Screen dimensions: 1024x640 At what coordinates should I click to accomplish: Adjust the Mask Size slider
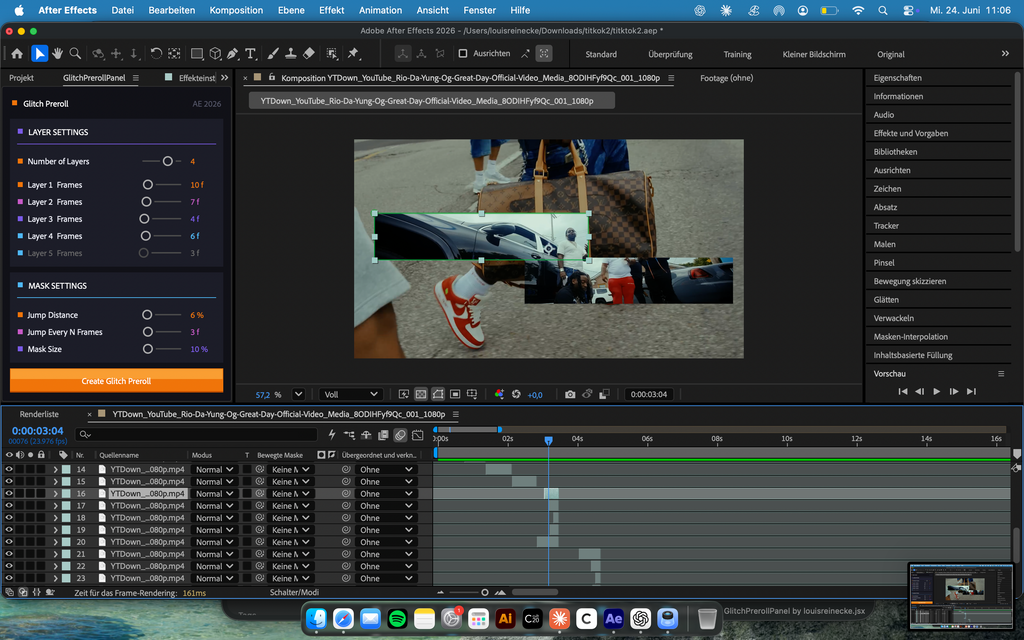[161, 349]
